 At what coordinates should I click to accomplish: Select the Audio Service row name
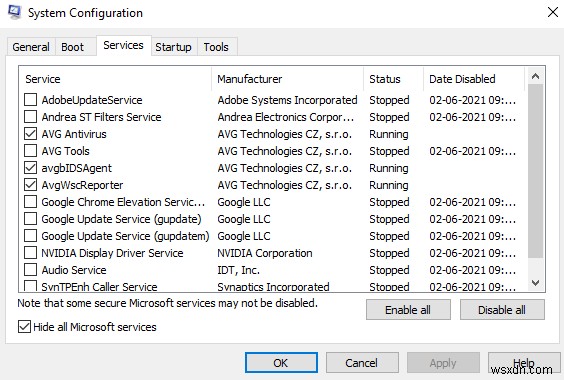[x=74, y=270]
